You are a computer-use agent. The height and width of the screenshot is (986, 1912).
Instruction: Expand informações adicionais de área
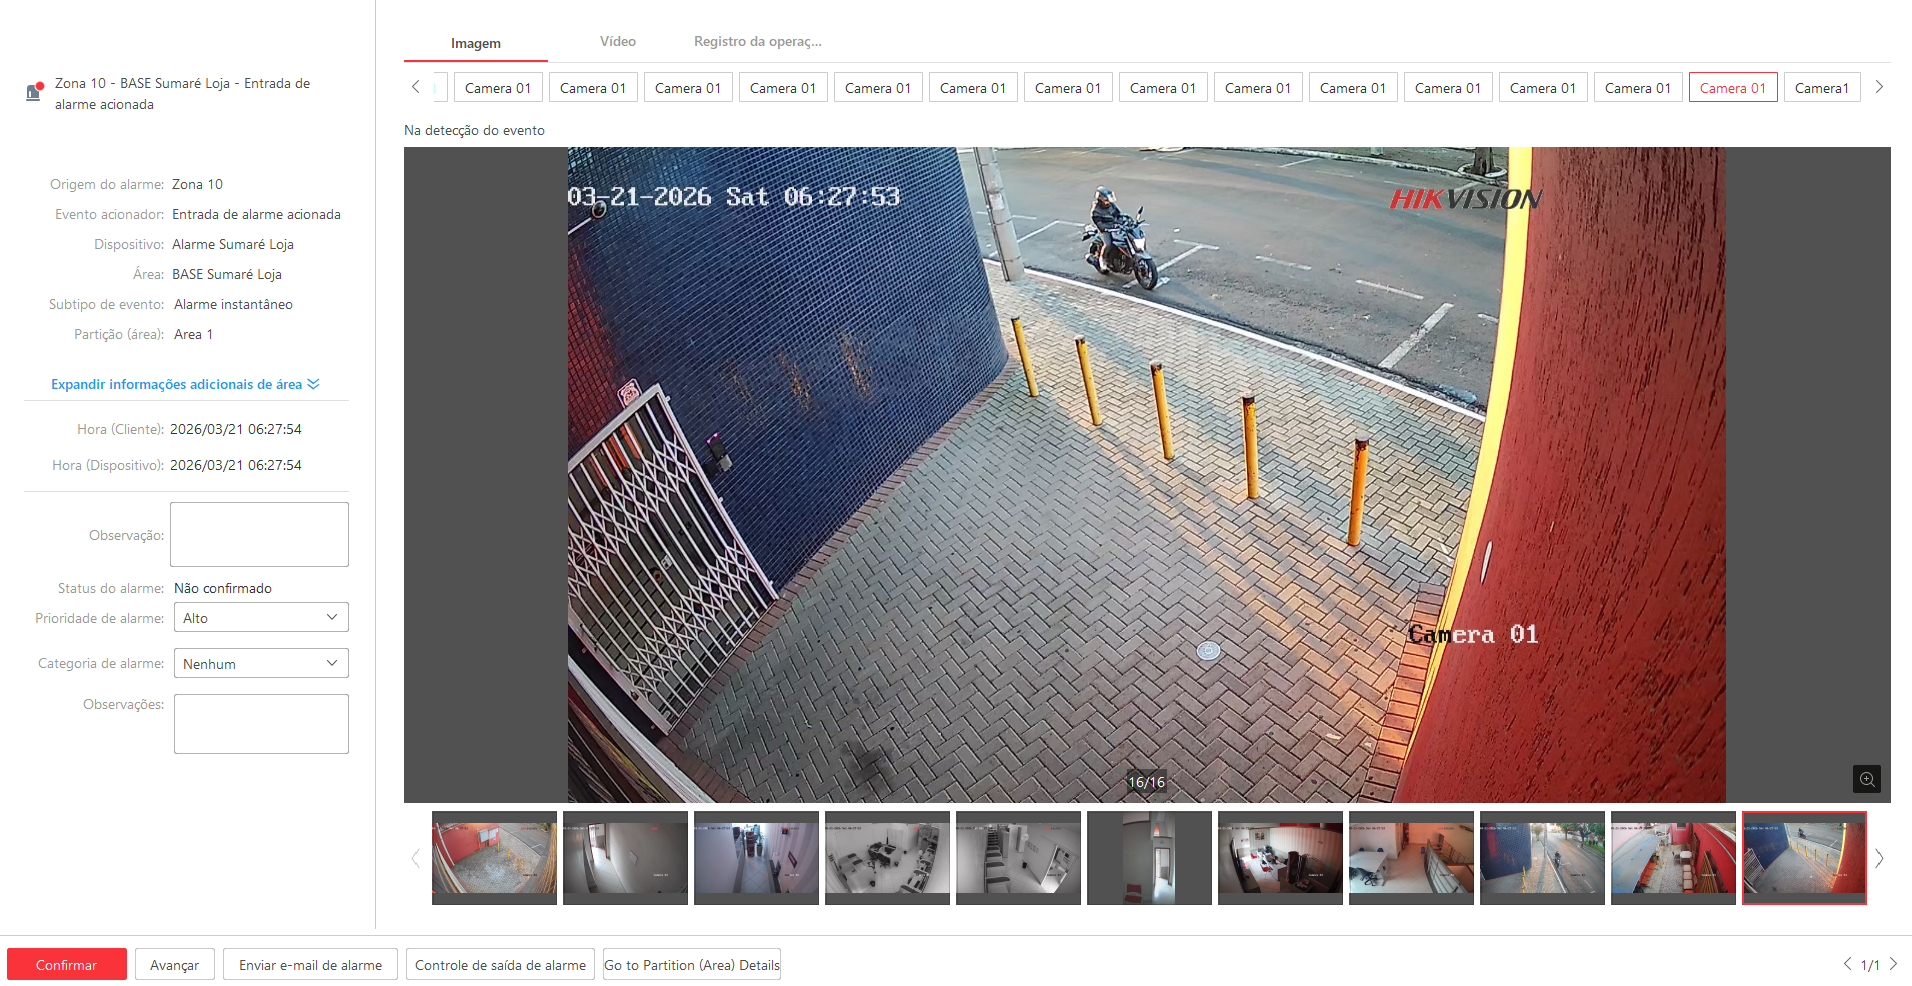(185, 385)
